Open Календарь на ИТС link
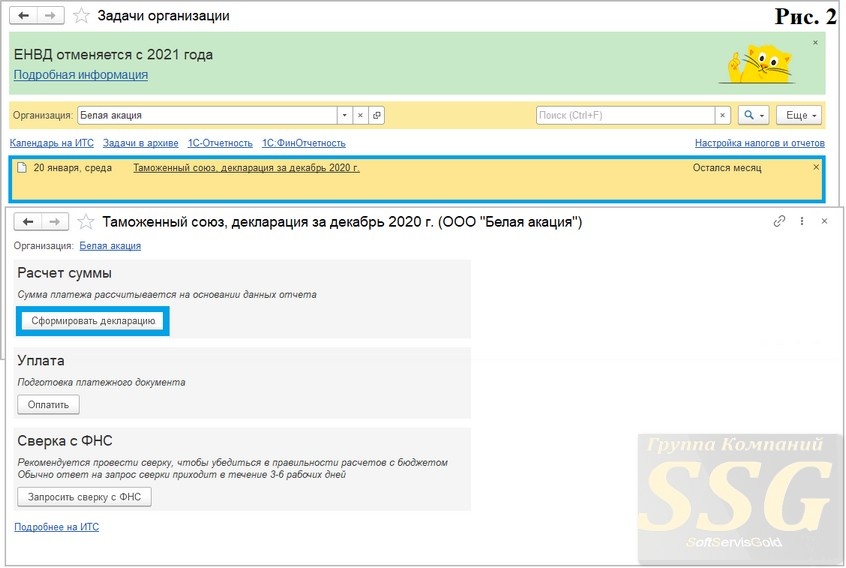The image size is (846, 568). point(52,143)
